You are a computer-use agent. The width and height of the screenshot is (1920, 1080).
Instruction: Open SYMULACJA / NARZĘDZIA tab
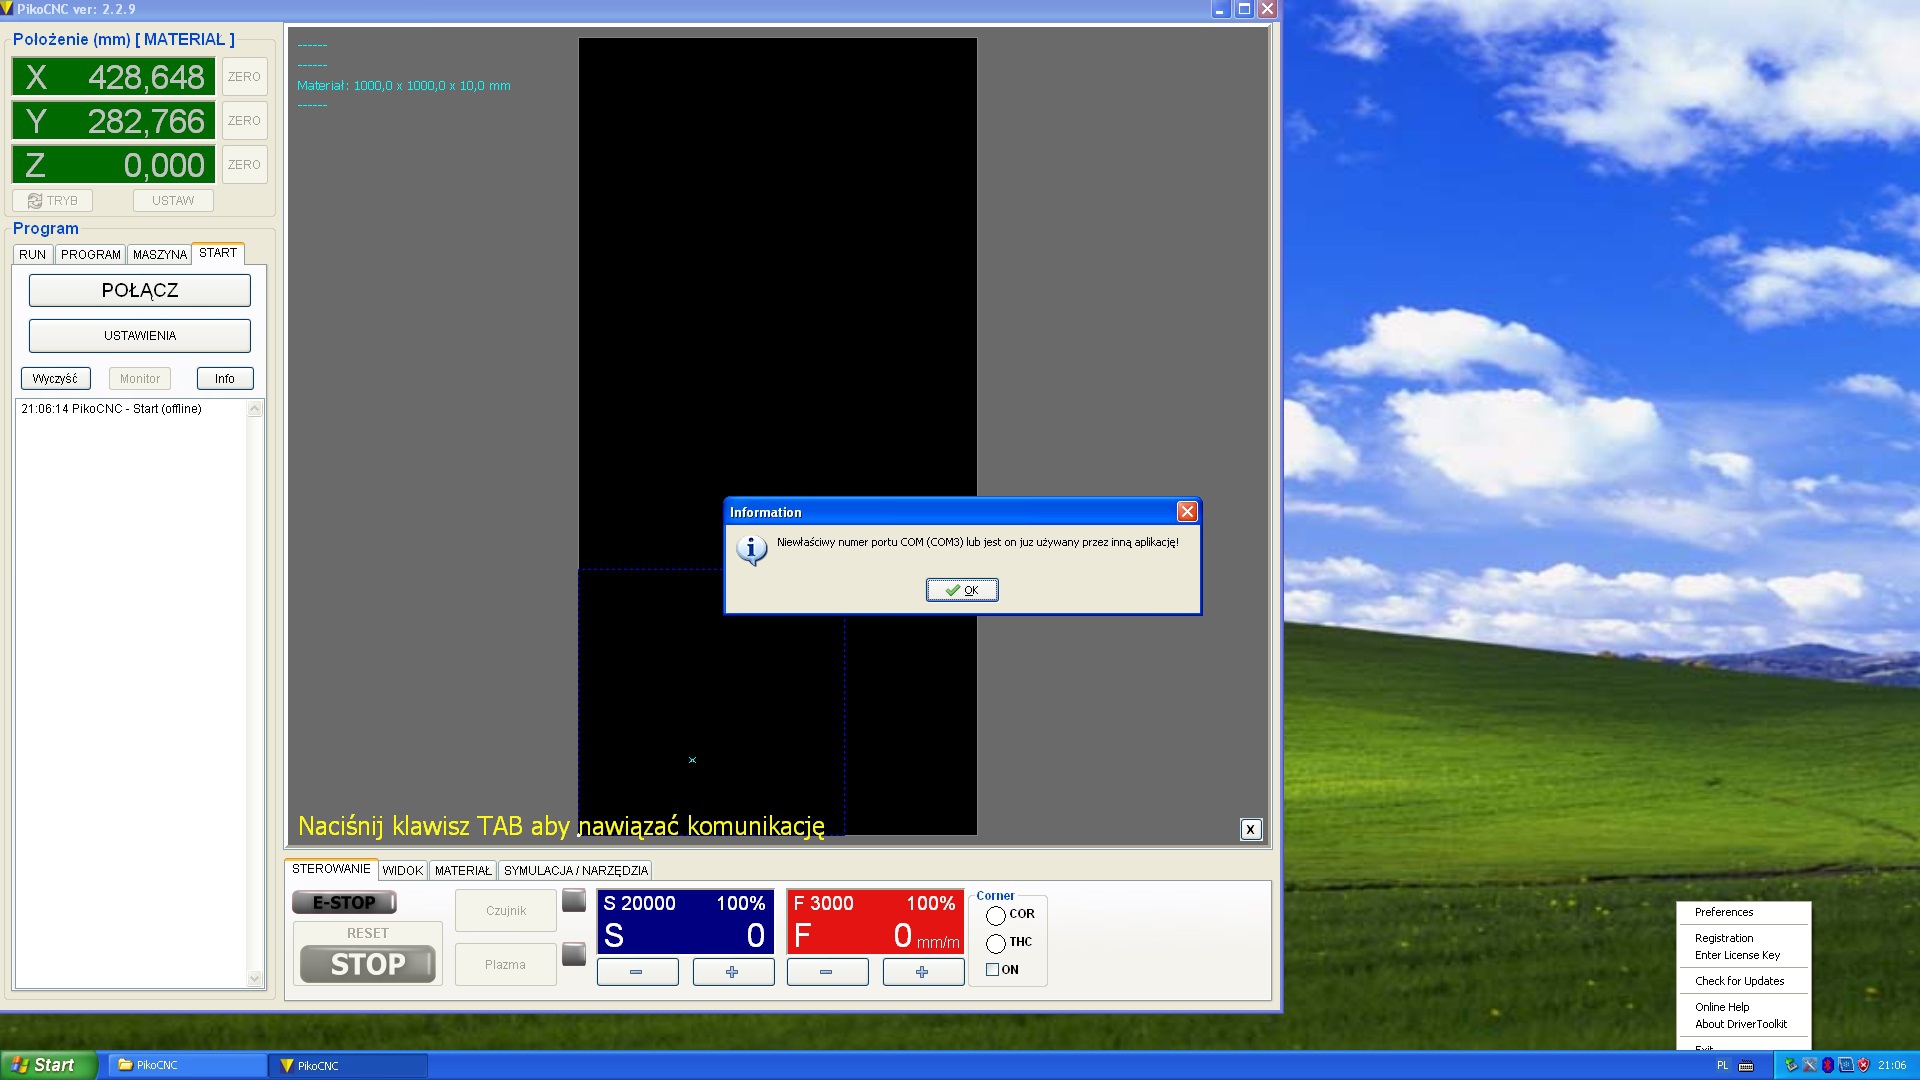point(576,871)
